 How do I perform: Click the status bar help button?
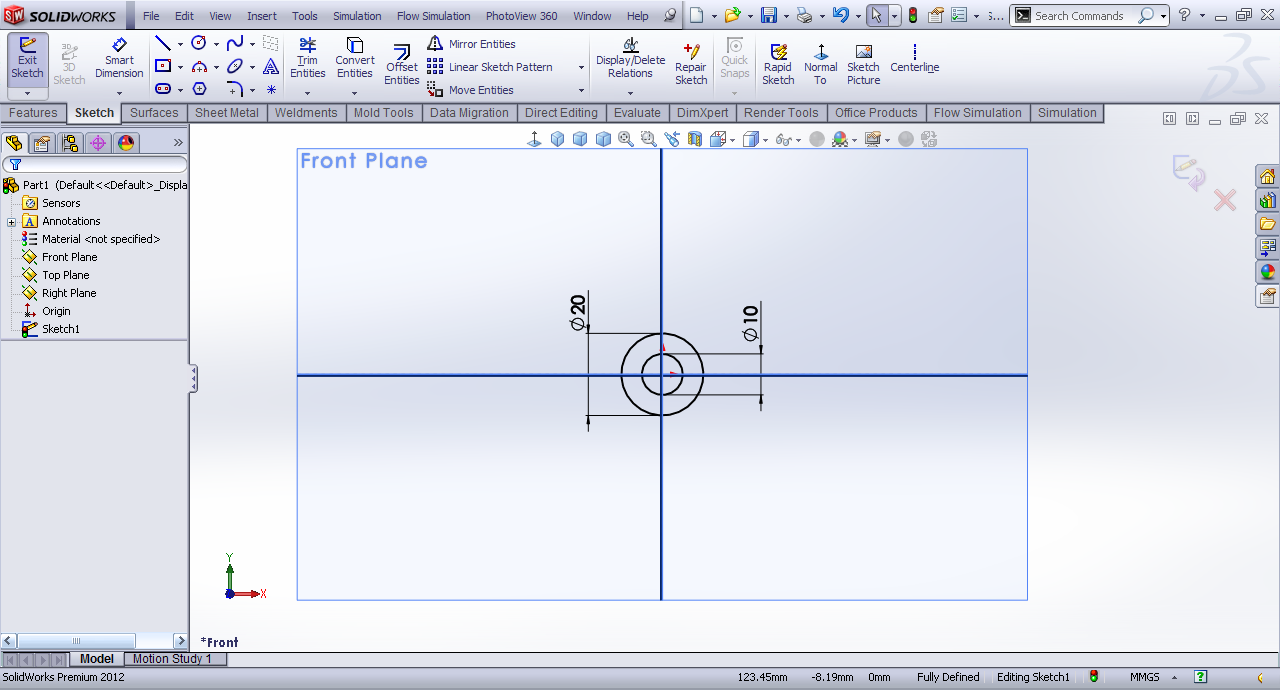point(1201,677)
